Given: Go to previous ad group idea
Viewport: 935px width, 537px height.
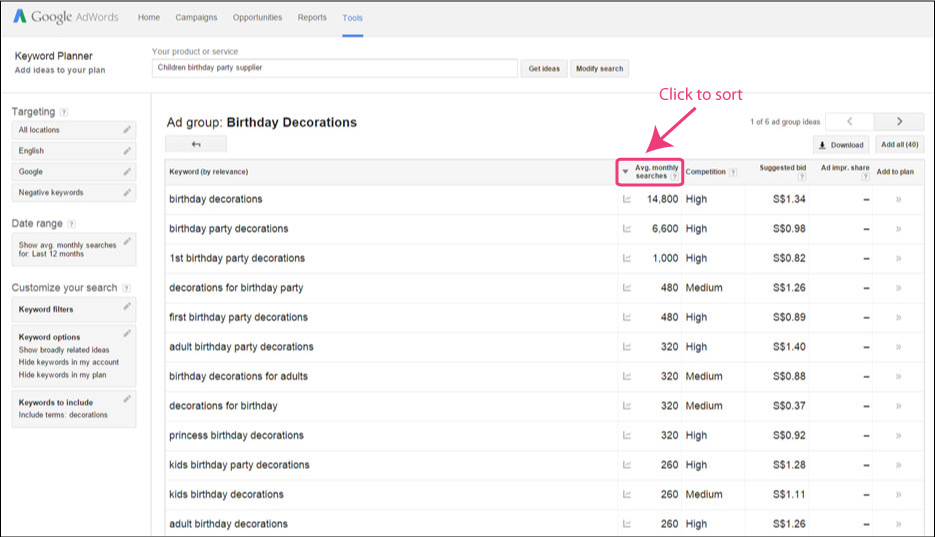Looking at the screenshot, I should pyautogui.click(x=850, y=122).
